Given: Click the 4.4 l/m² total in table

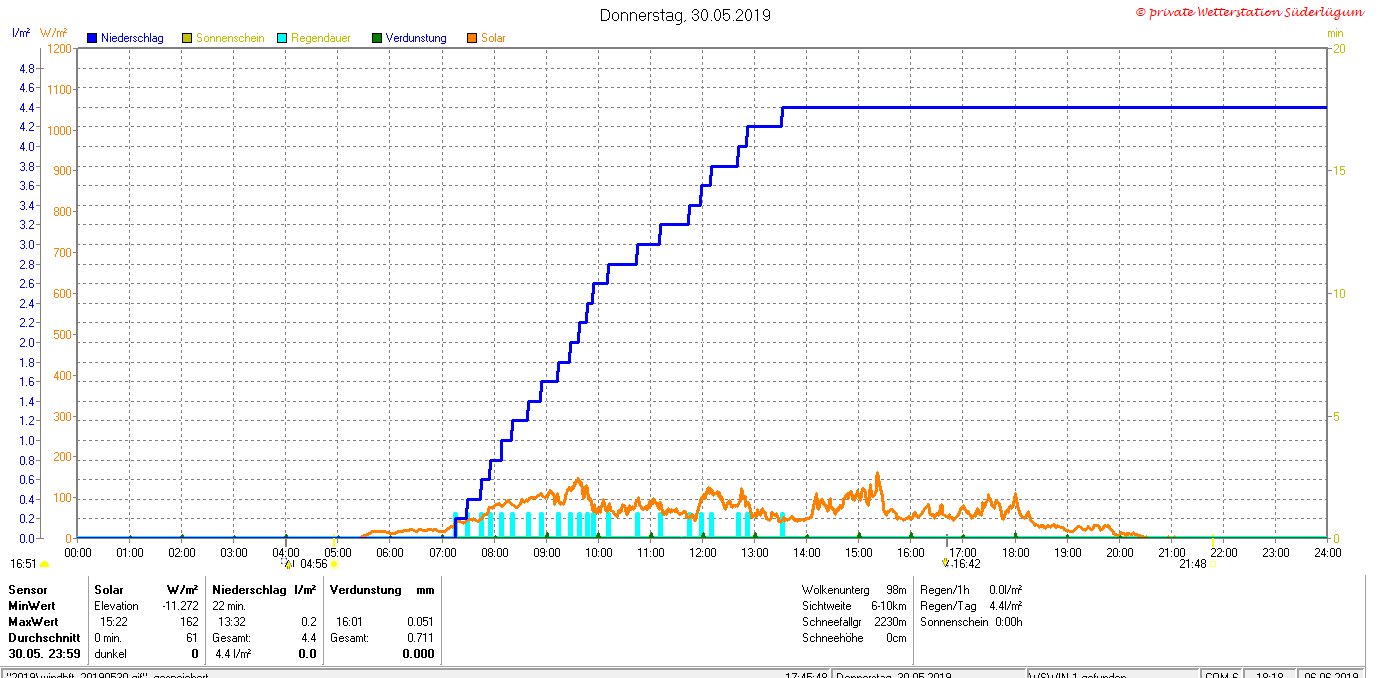Looking at the screenshot, I should pos(233,654).
